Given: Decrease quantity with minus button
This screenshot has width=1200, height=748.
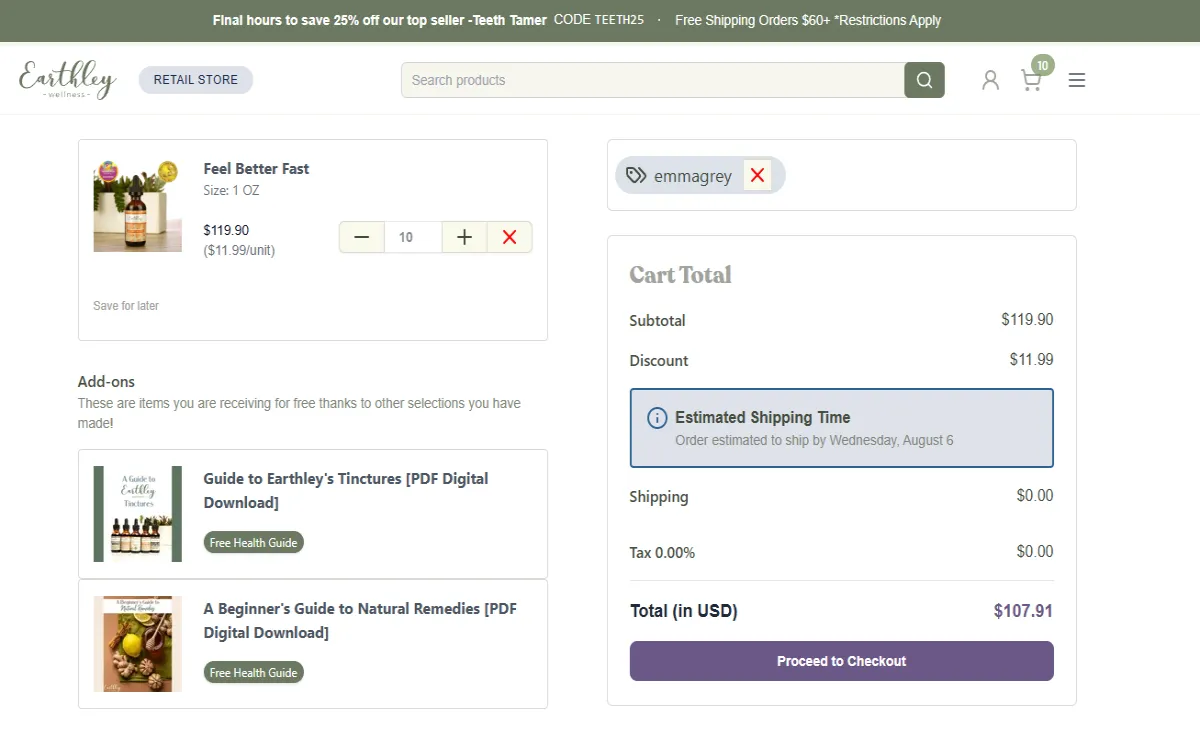Looking at the screenshot, I should pyautogui.click(x=362, y=237).
